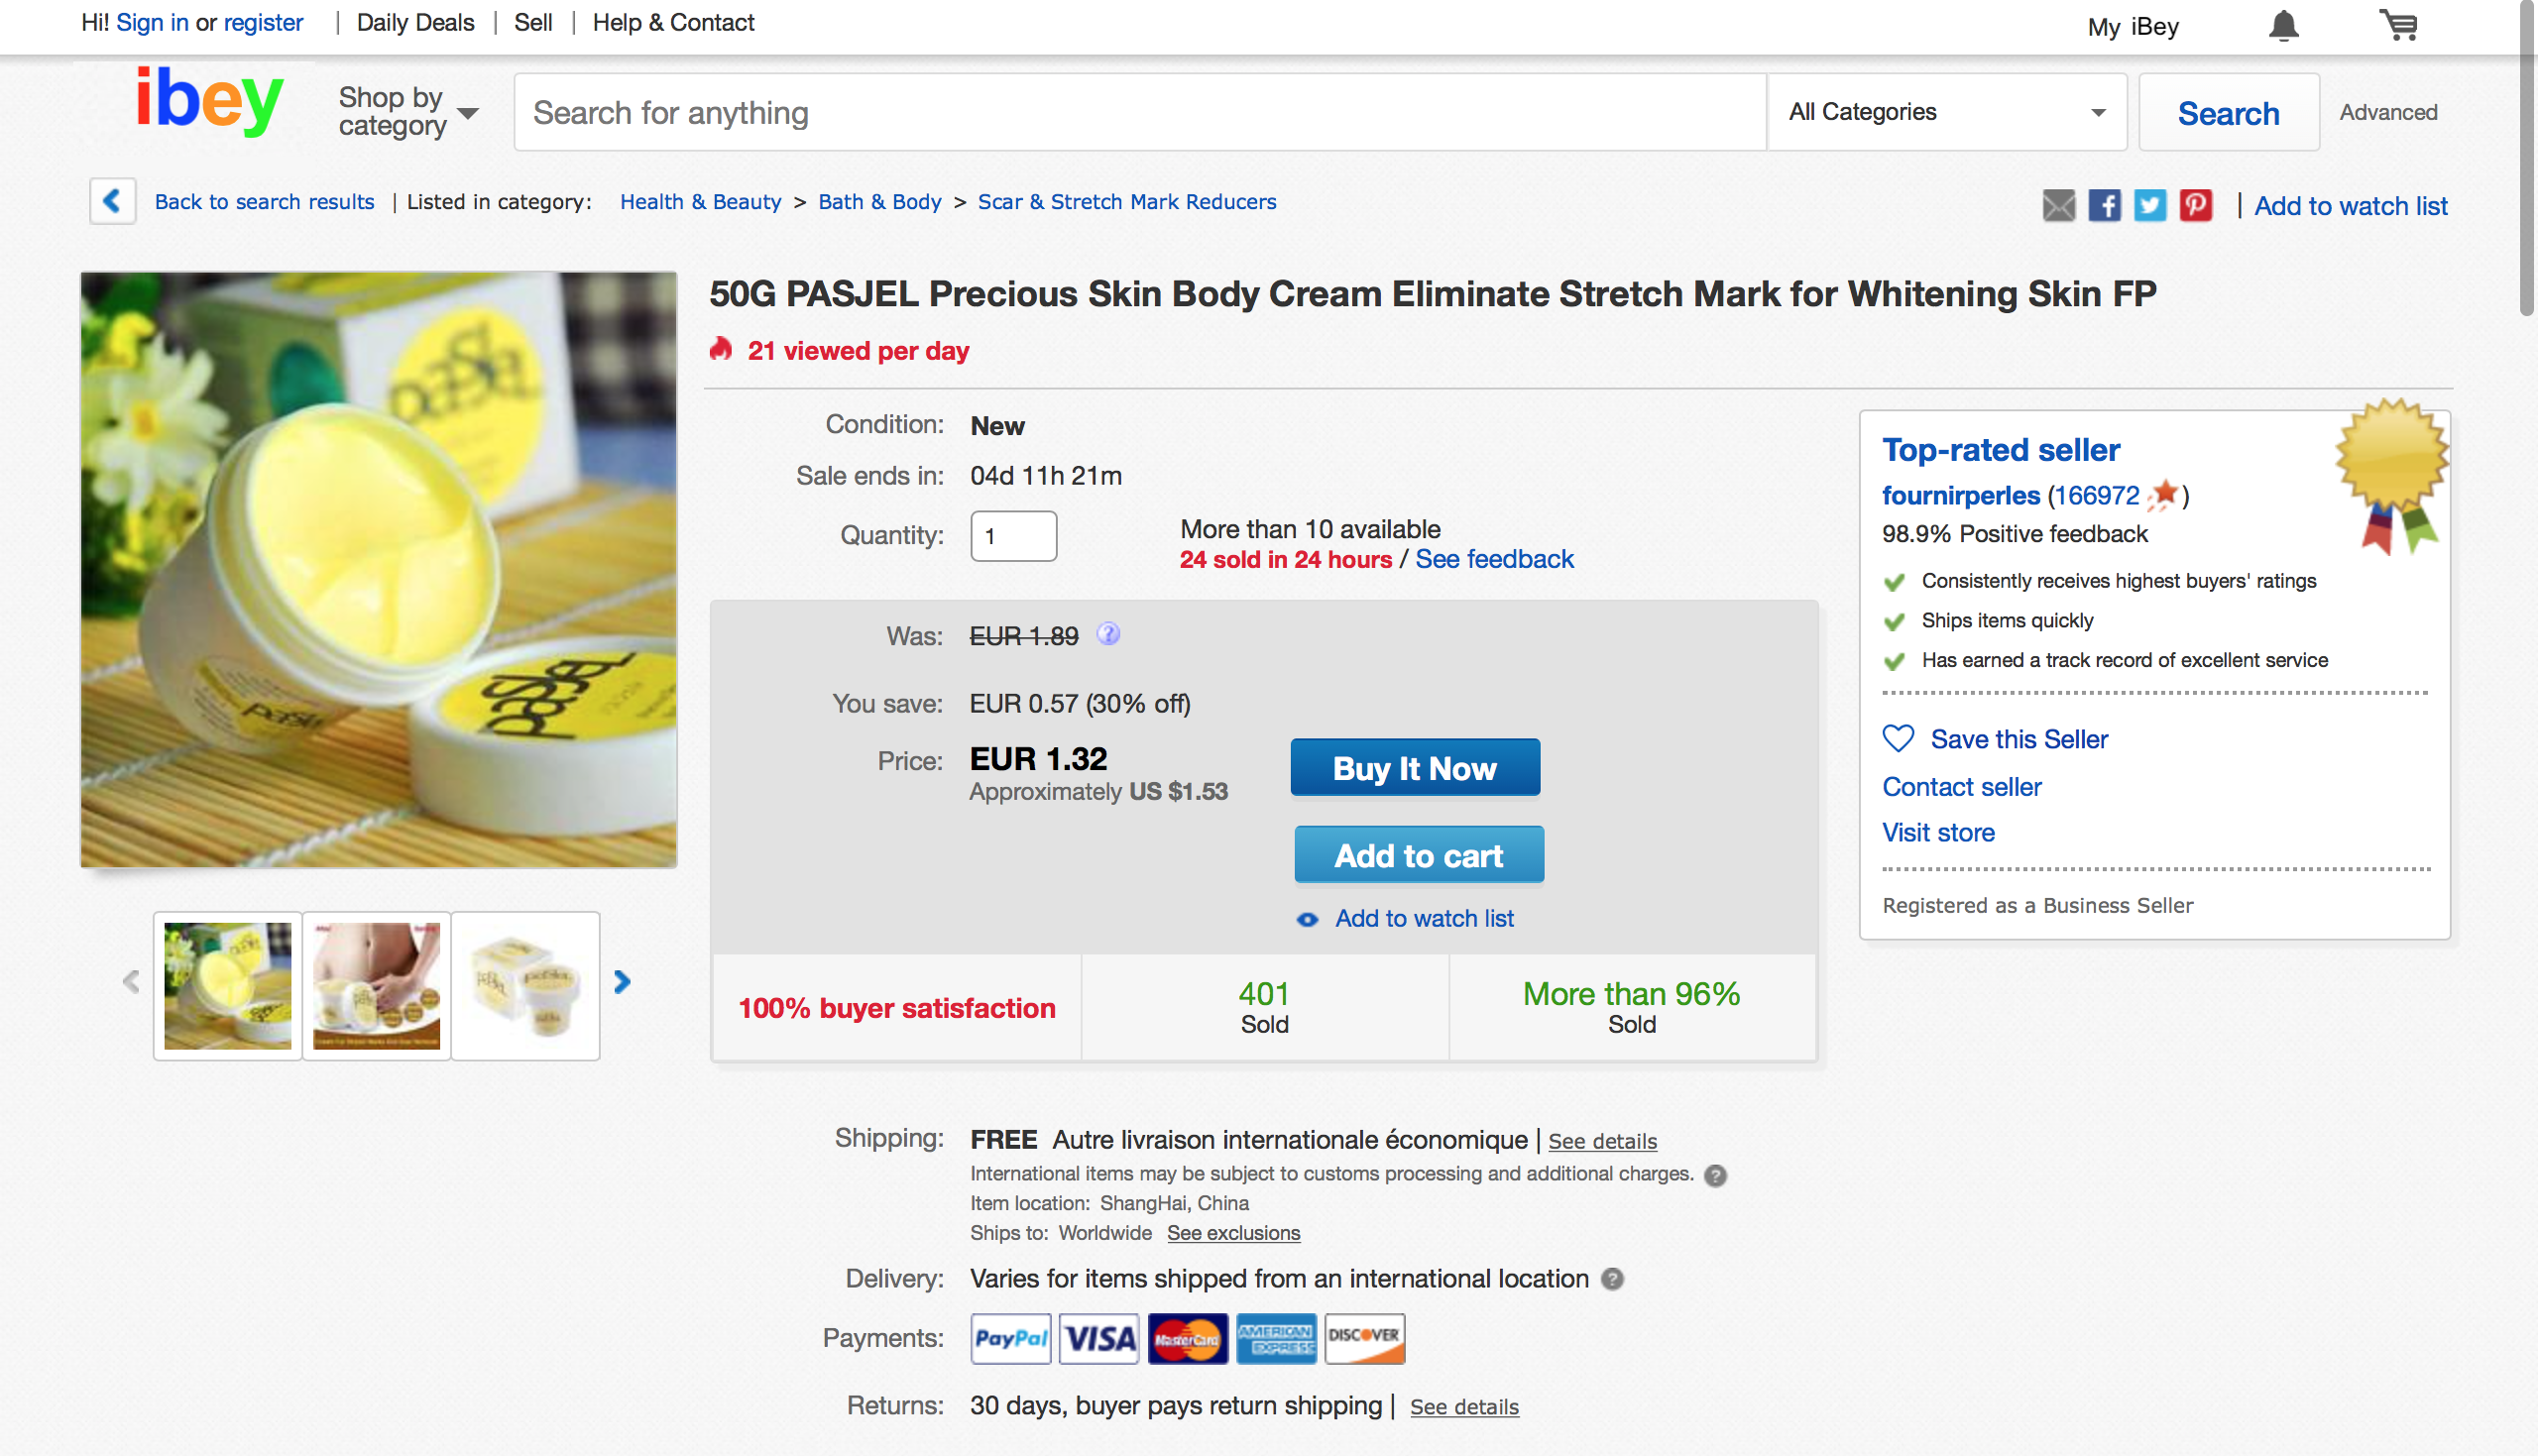2538x1456 pixels.
Task: Share listing on Facebook
Action: click(2104, 205)
